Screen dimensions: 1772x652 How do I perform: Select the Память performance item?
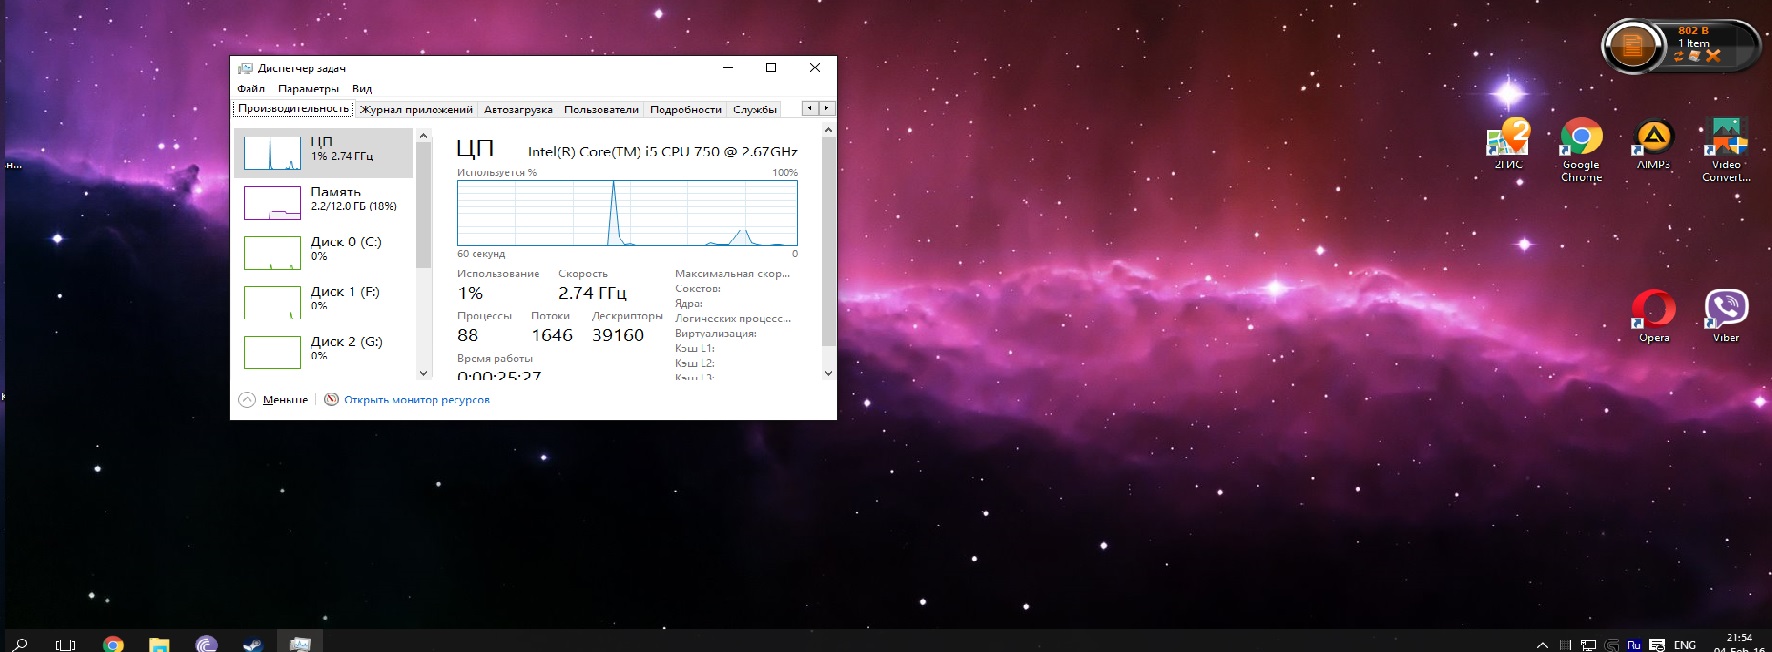point(323,203)
